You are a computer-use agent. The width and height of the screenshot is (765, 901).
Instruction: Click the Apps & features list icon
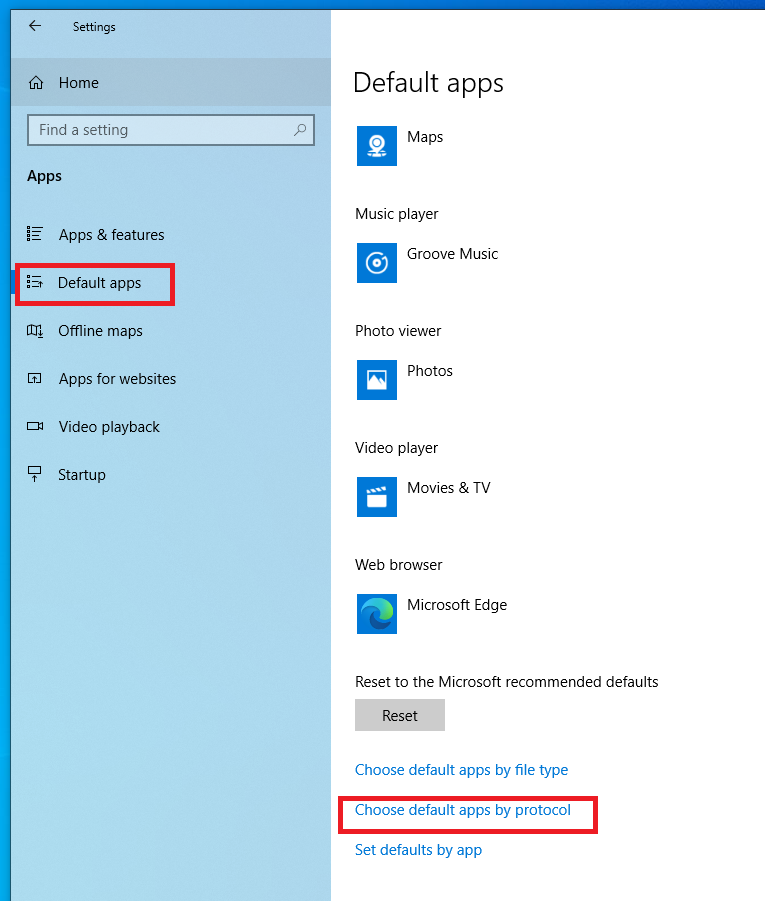click(34, 234)
